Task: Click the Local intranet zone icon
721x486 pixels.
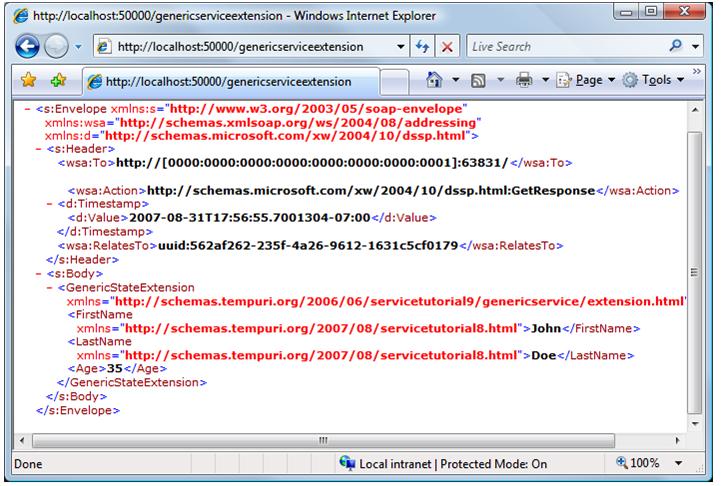Action: (x=347, y=463)
